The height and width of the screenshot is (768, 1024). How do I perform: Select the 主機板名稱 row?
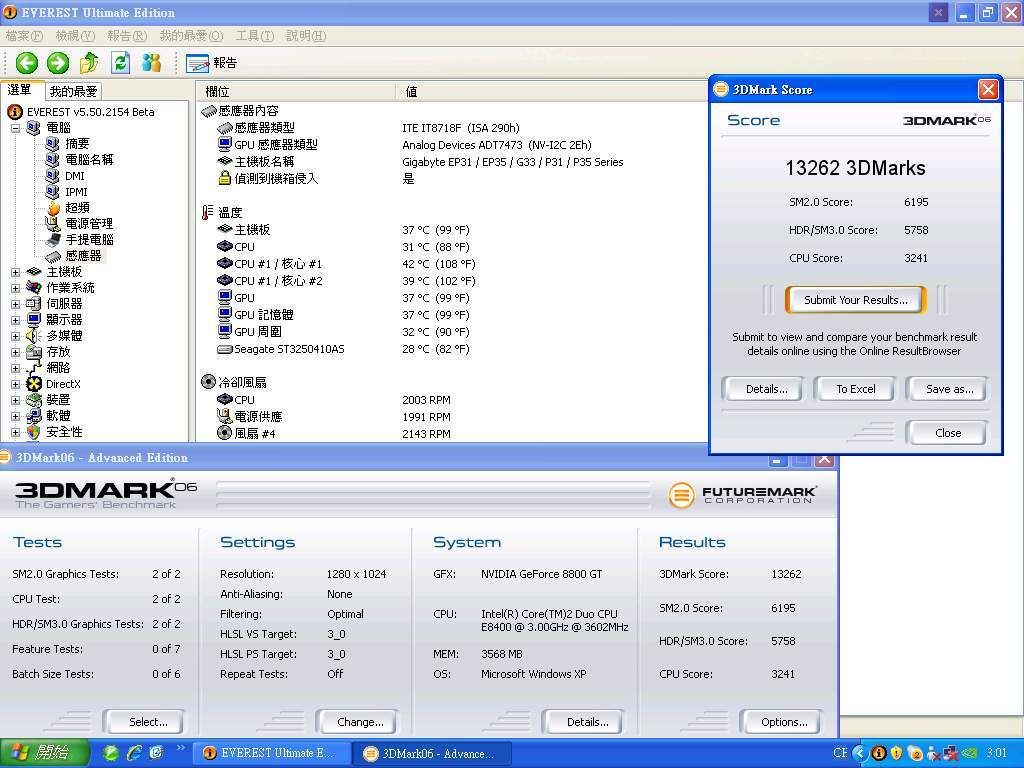[x=420, y=162]
